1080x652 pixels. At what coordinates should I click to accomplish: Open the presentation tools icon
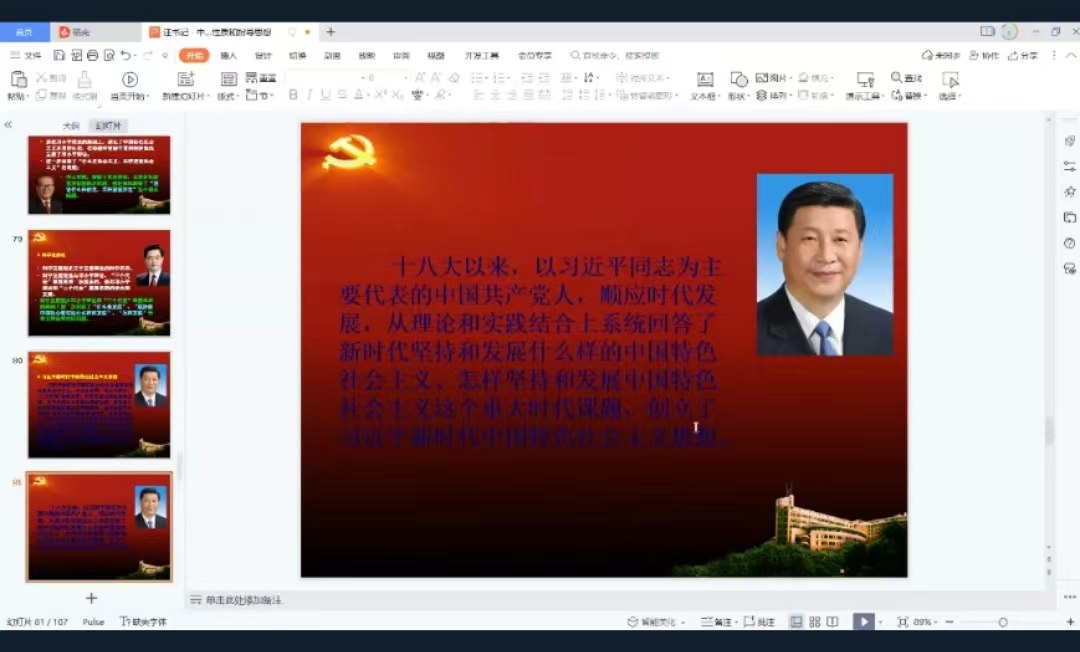point(864,79)
